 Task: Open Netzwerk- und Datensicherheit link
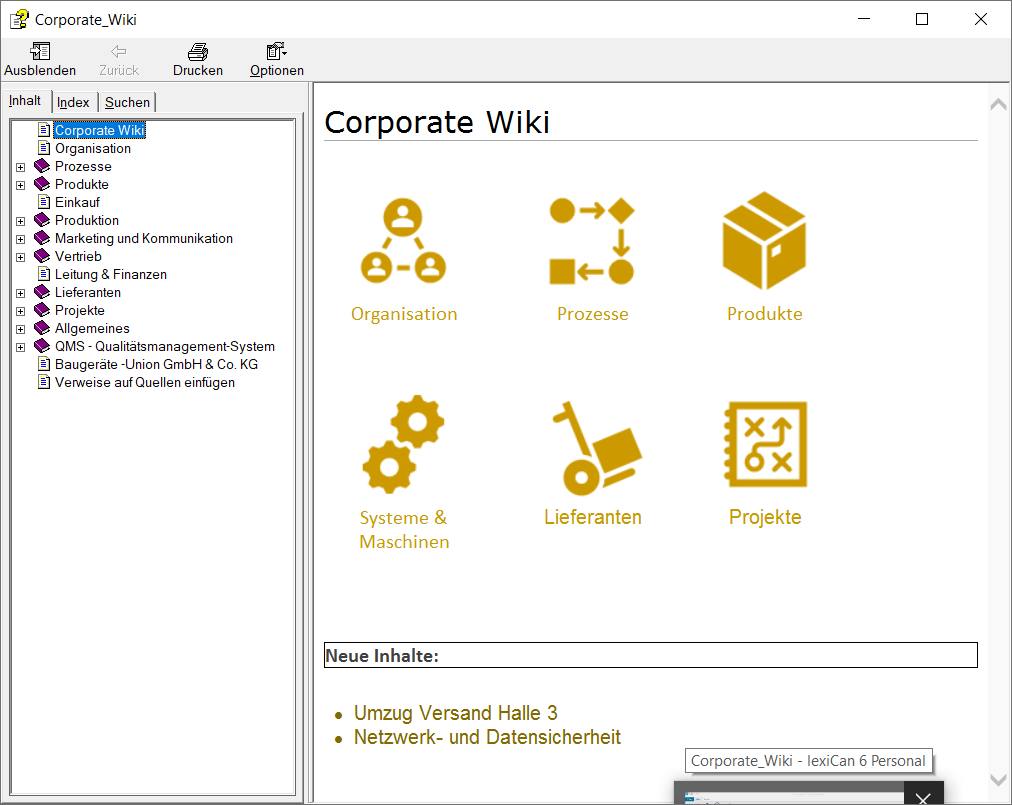pyautogui.click(x=487, y=737)
